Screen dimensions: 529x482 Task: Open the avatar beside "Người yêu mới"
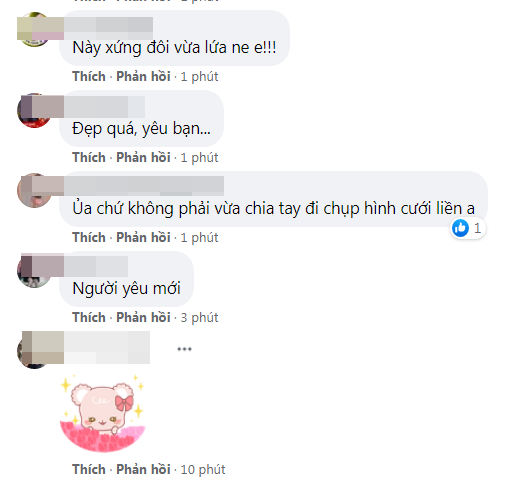click(x=34, y=271)
